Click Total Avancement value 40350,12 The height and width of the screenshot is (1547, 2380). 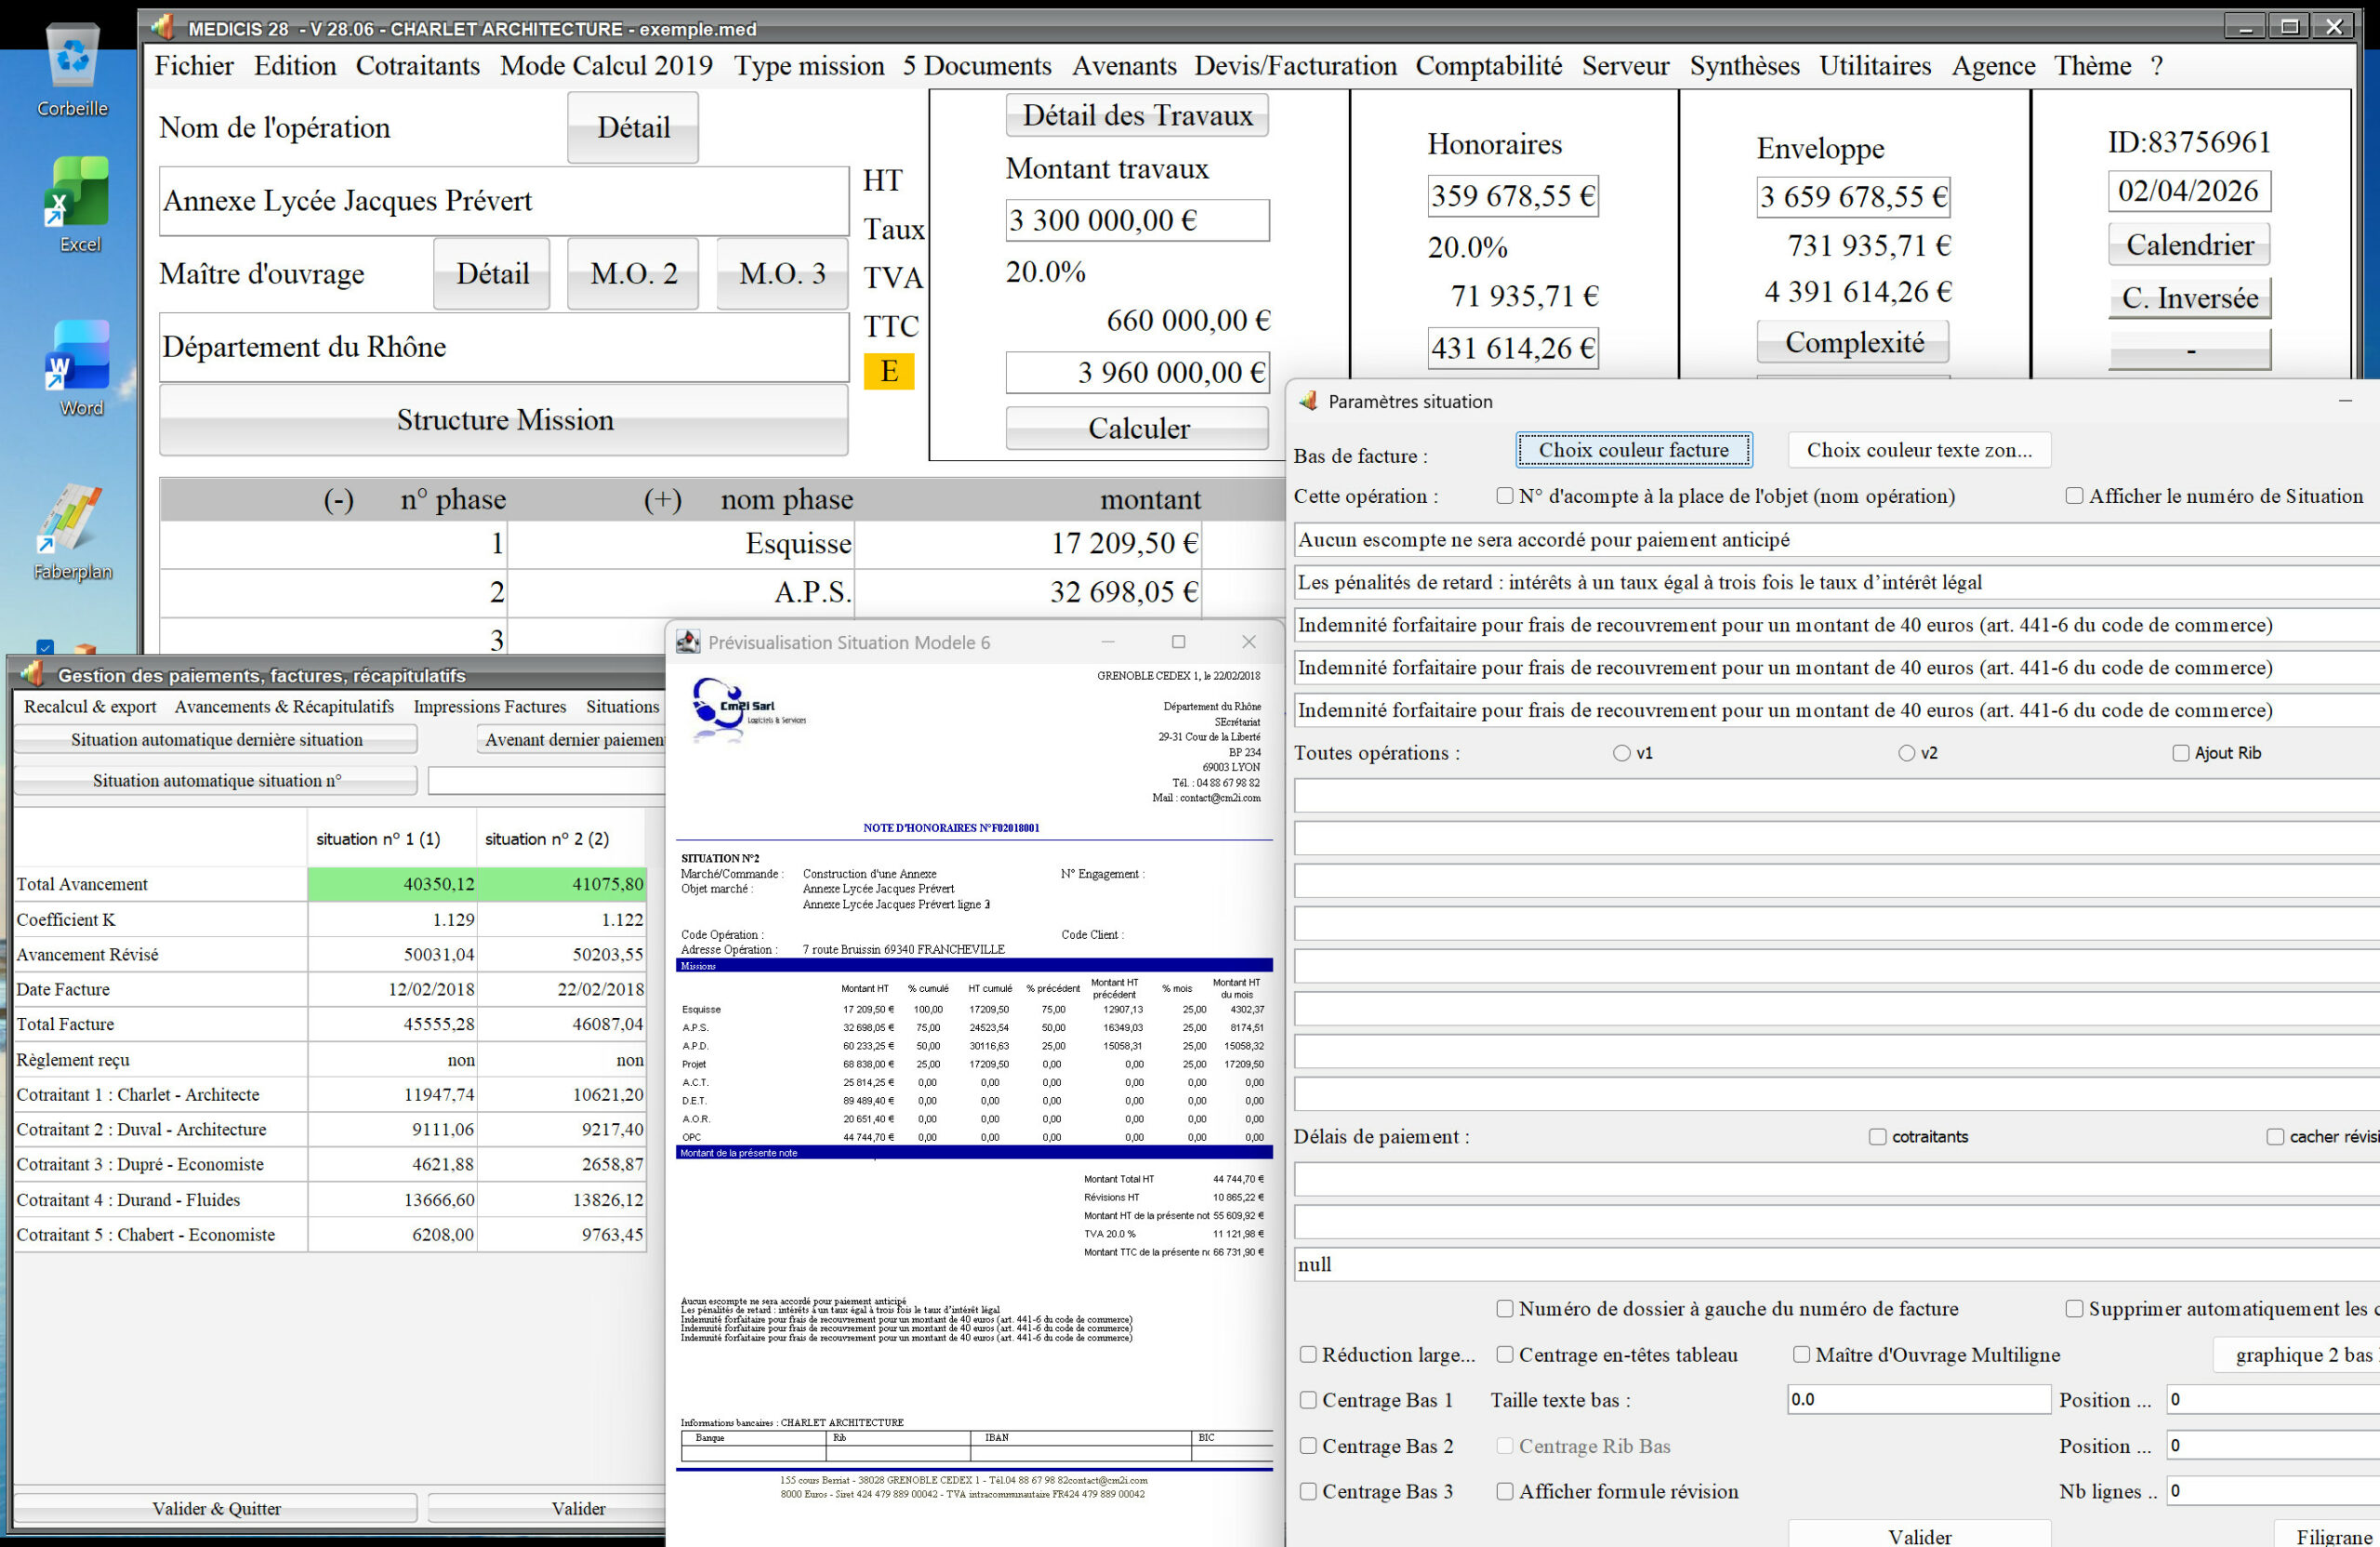[392, 885]
